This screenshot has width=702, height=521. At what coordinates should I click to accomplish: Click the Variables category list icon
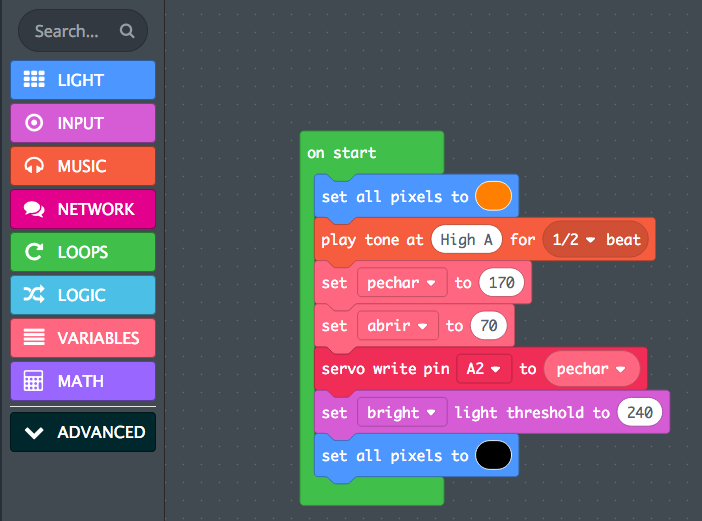(x=34, y=338)
